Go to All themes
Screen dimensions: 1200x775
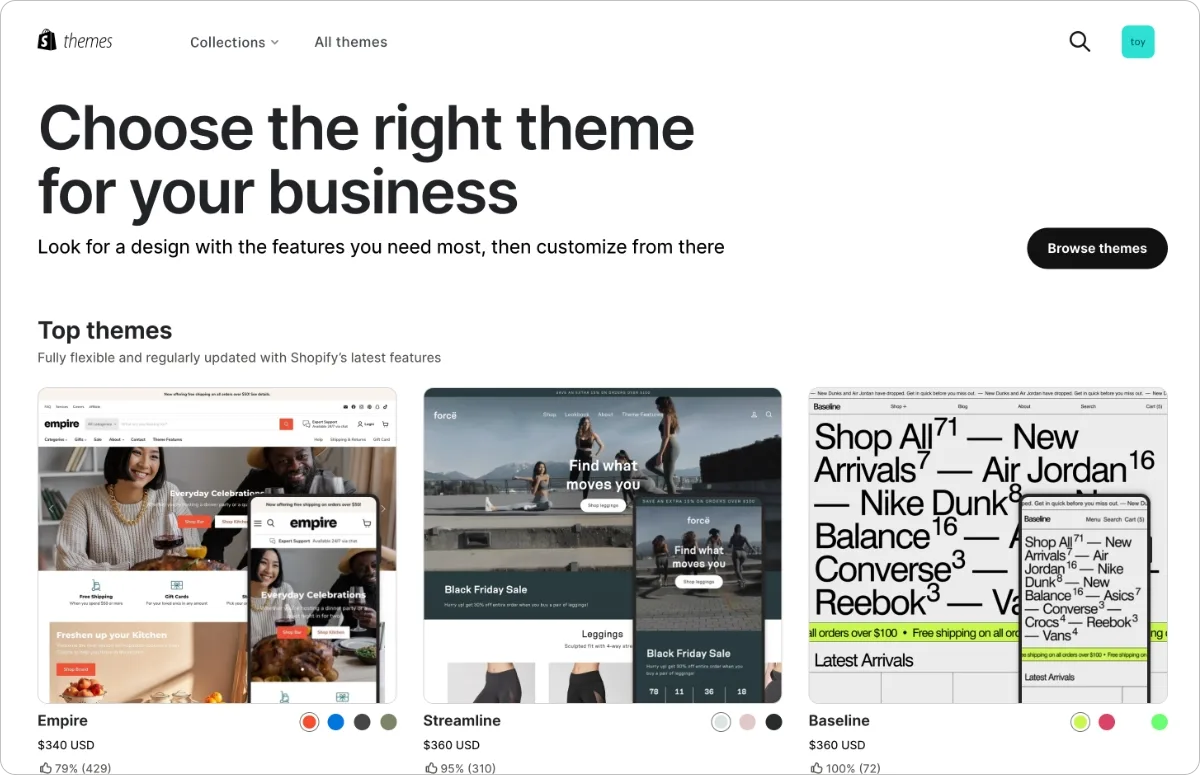351,42
